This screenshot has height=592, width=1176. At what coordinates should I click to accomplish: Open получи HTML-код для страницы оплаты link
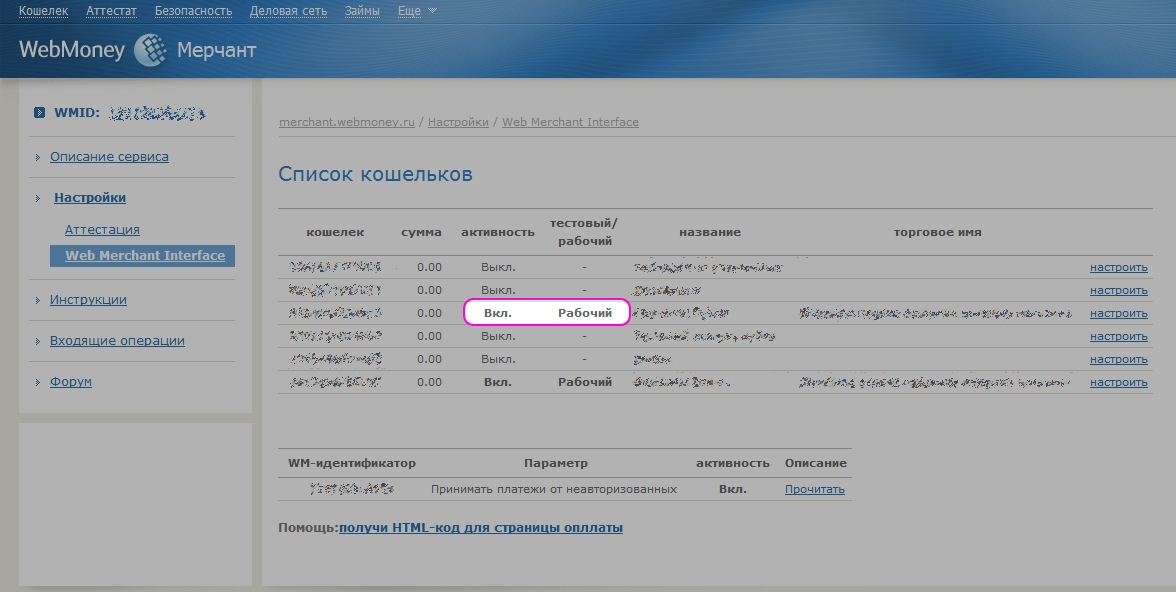coord(481,527)
